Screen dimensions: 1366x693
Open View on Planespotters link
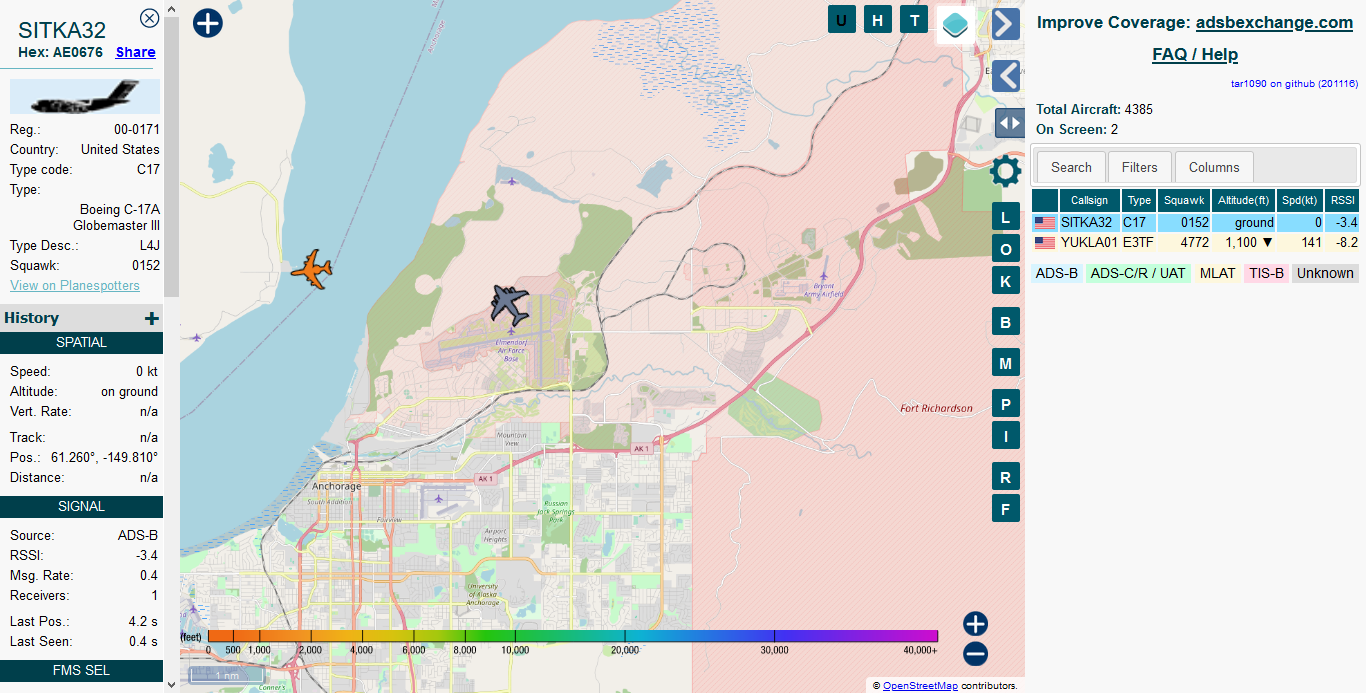[75, 286]
